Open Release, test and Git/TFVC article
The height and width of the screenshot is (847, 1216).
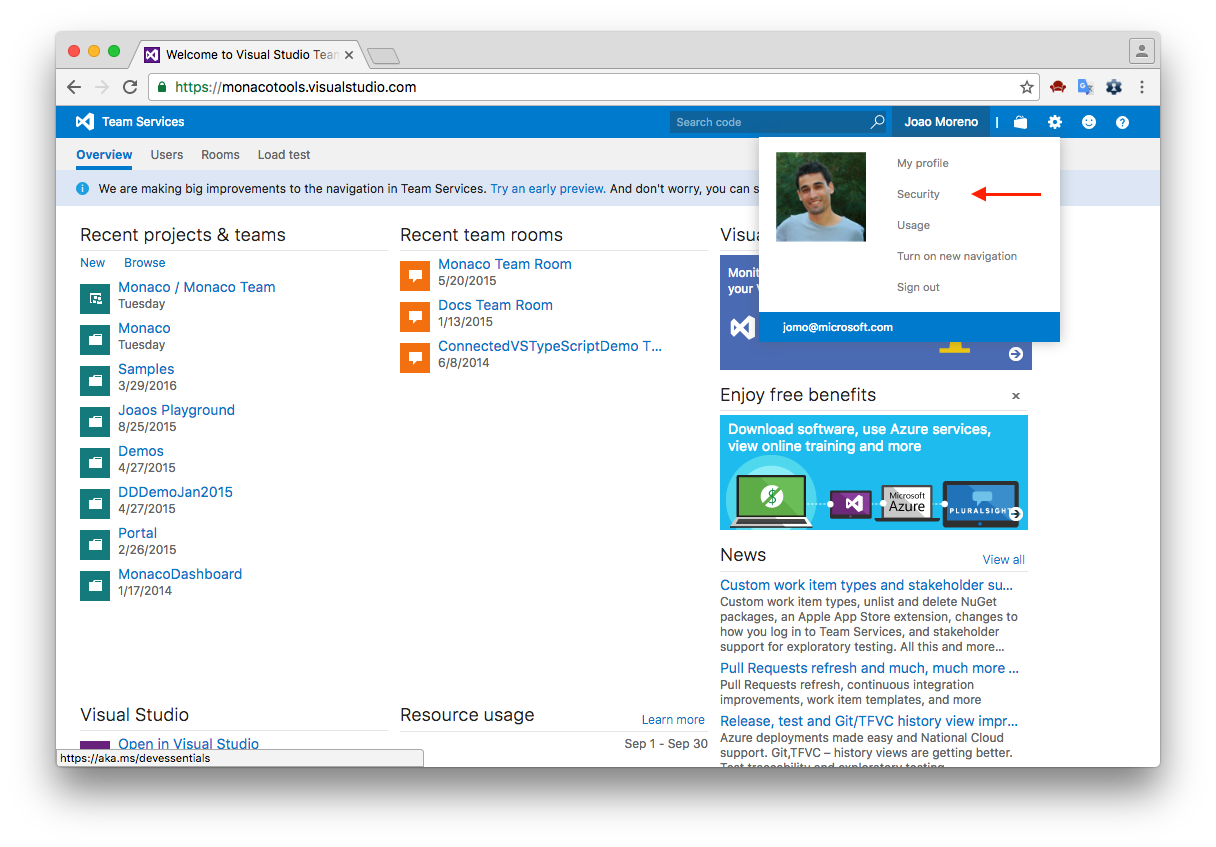pyautogui.click(x=869, y=721)
